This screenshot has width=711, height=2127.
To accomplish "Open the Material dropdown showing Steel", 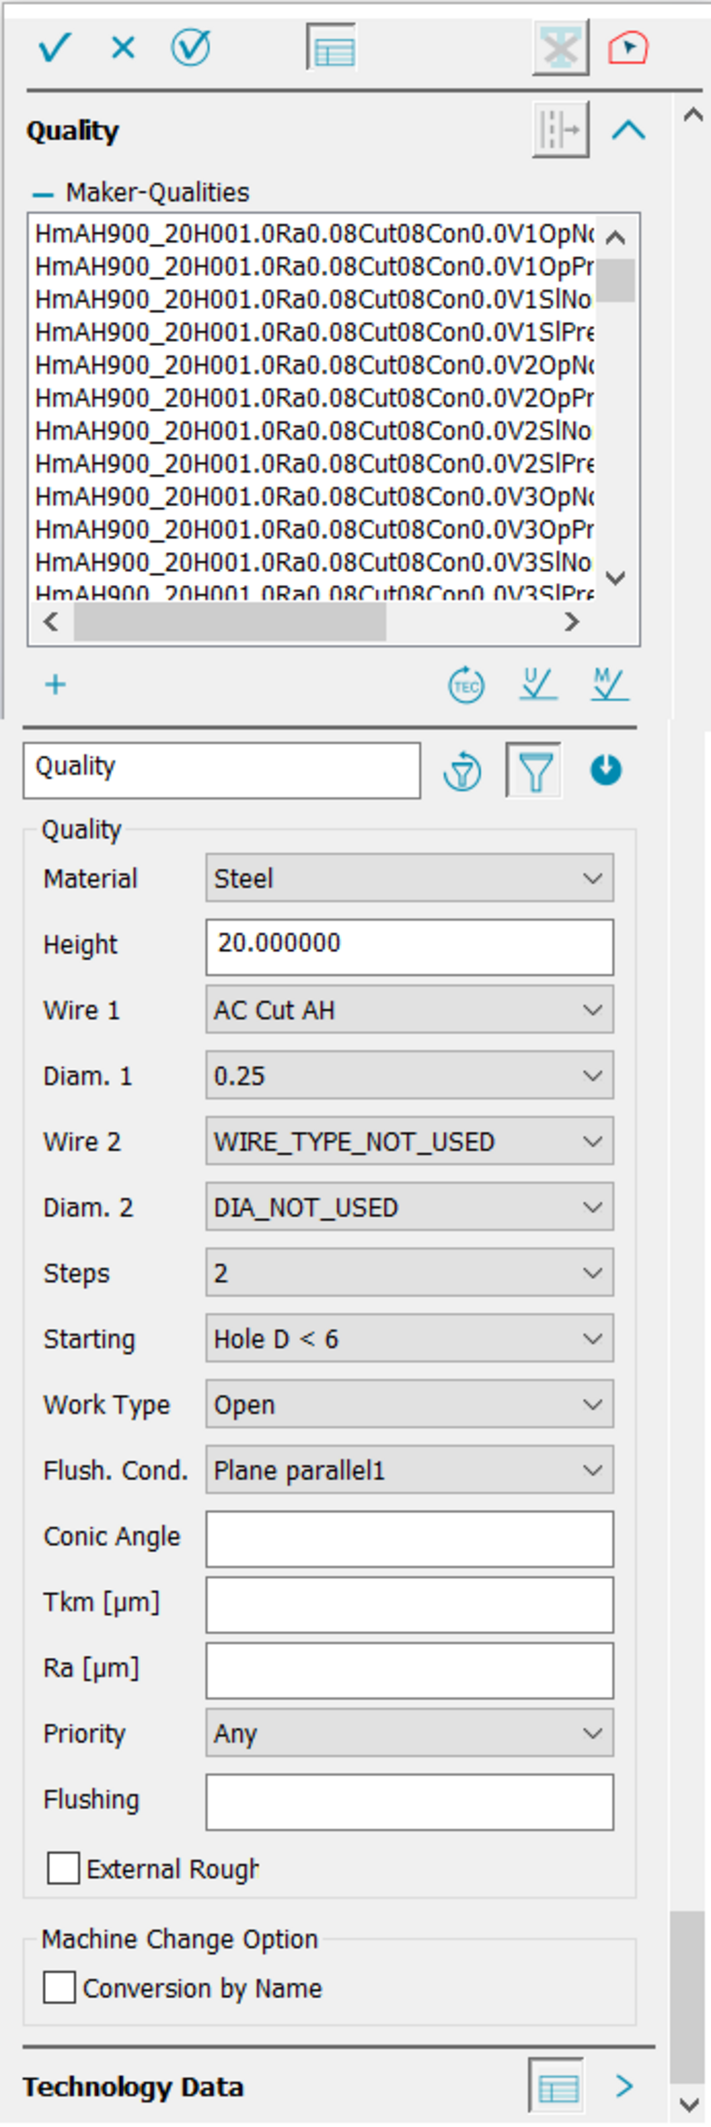I will [409, 879].
